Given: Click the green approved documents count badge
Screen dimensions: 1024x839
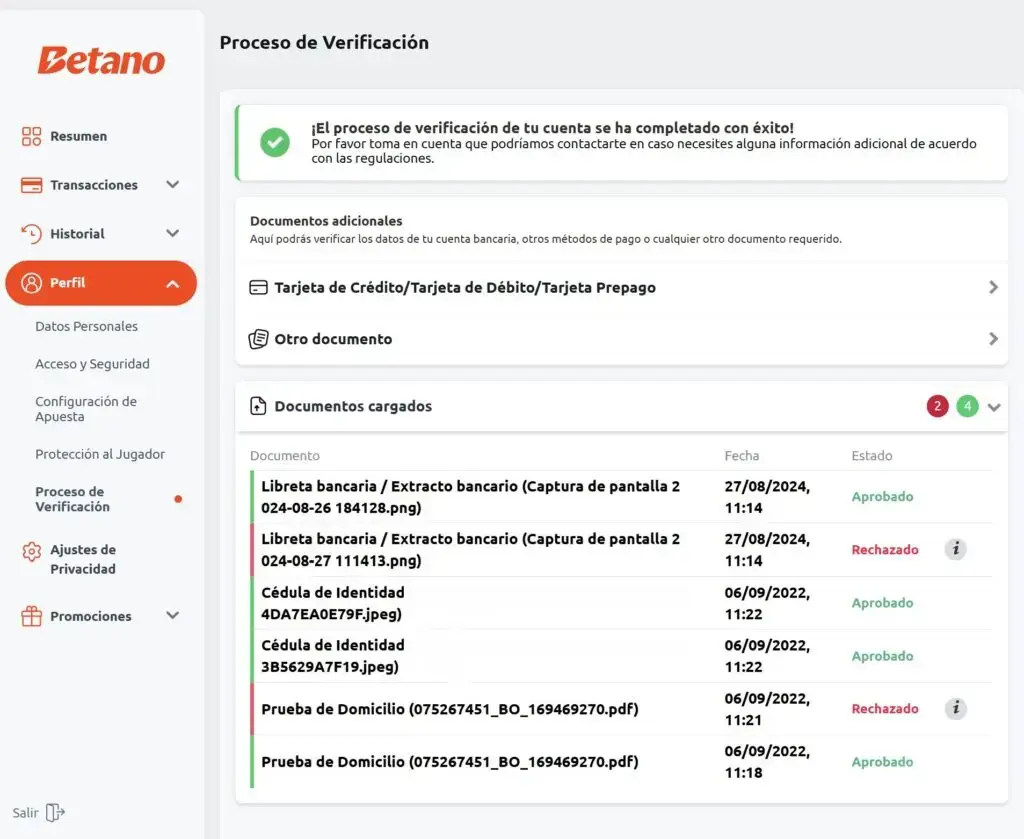Looking at the screenshot, I should (967, 407).
